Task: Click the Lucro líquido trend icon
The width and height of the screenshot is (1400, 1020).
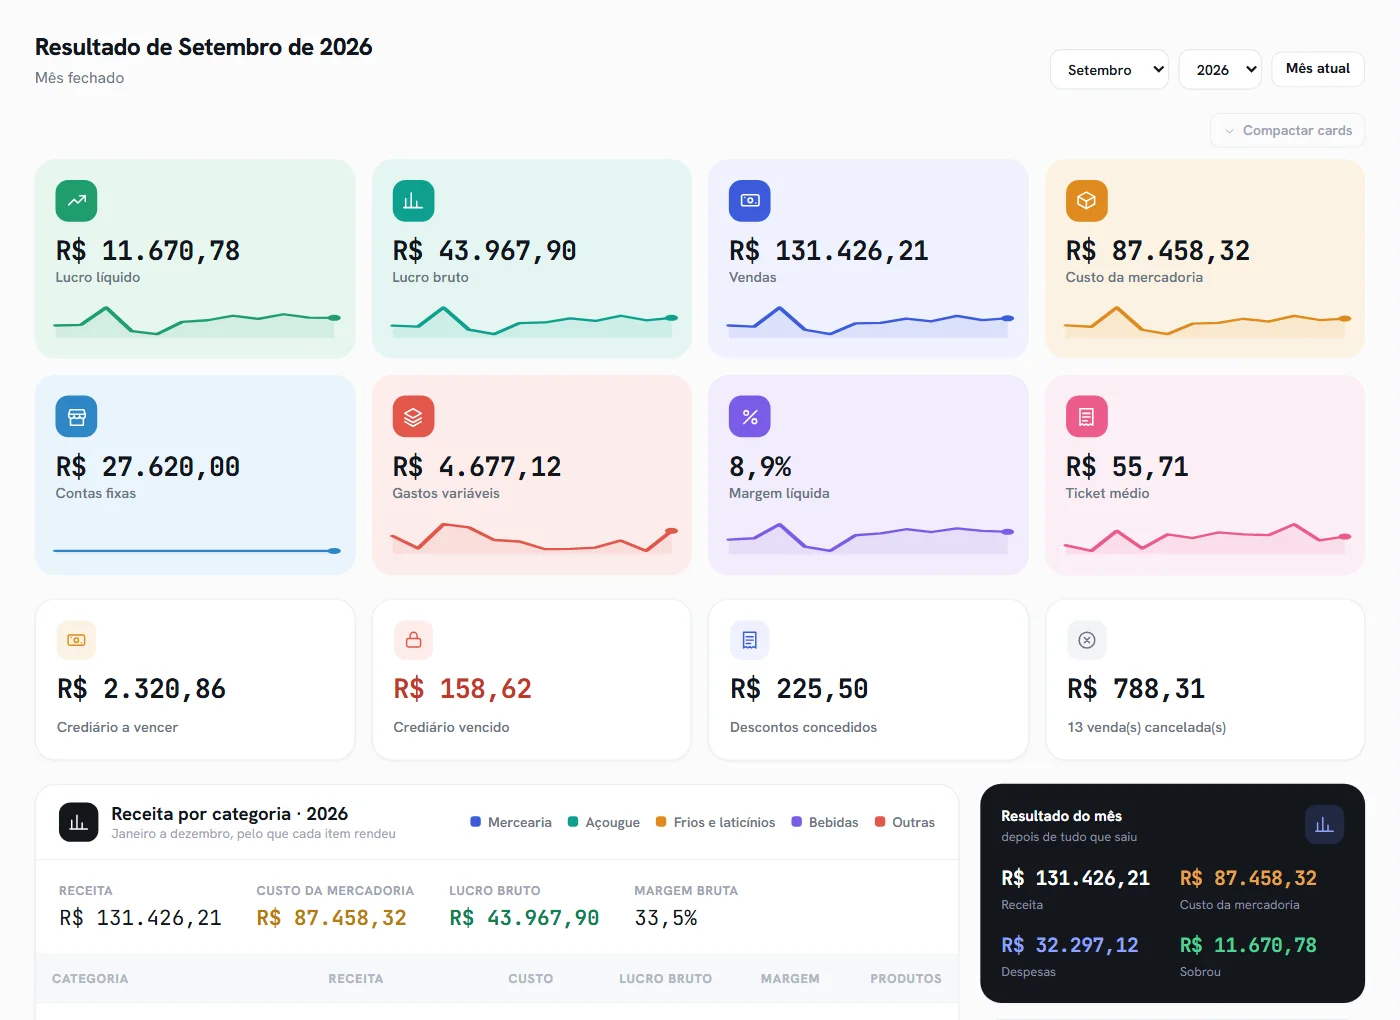Action: pyautogui.click(x=76, y=201)
